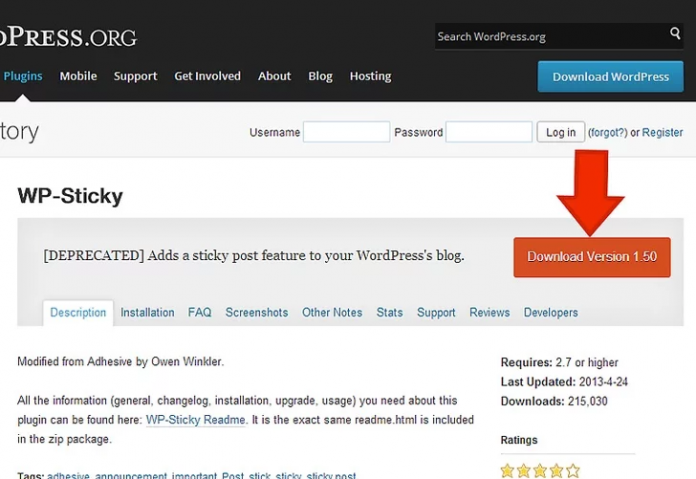Navigate to the Hosting menu item
This screenshot has width=696, height=479.
coord(370,76)
